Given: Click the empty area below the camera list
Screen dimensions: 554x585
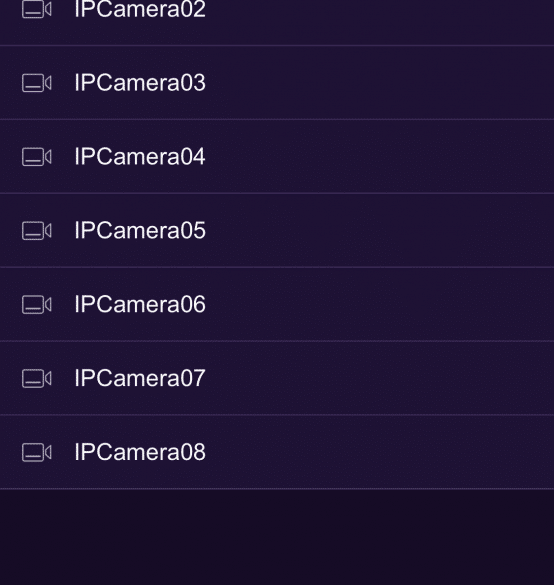Looking at the screenshot, I should (x=277, y=537).
